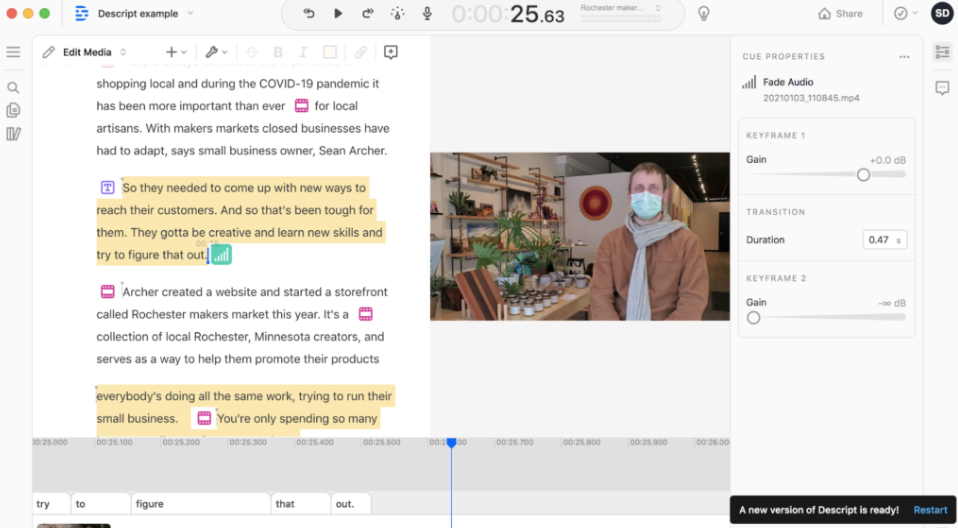Click the video preview of the masked man
This screenshot has height=528, width=958.
click(580, 236)
